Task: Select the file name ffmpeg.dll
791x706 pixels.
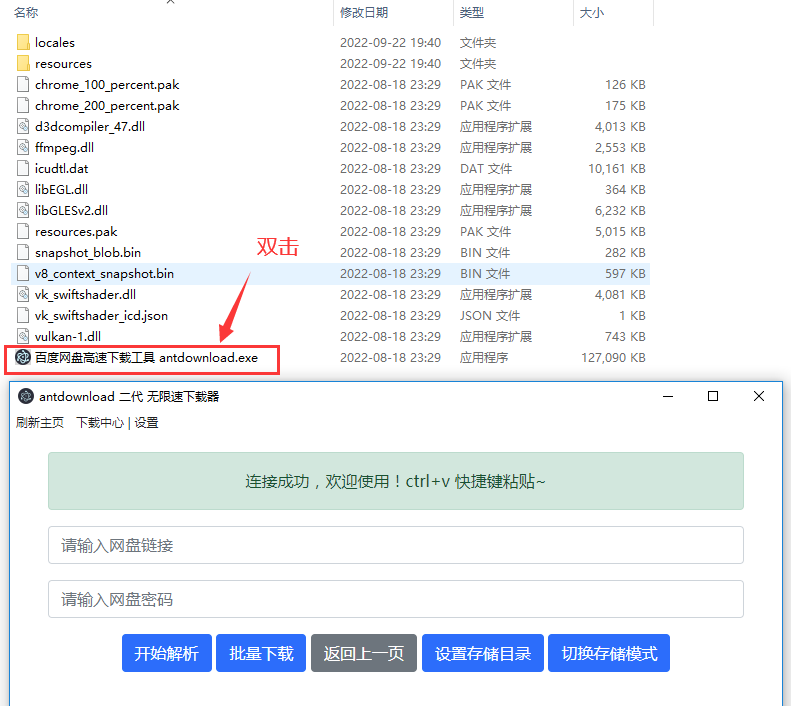Action: click(x=65, y=147)
